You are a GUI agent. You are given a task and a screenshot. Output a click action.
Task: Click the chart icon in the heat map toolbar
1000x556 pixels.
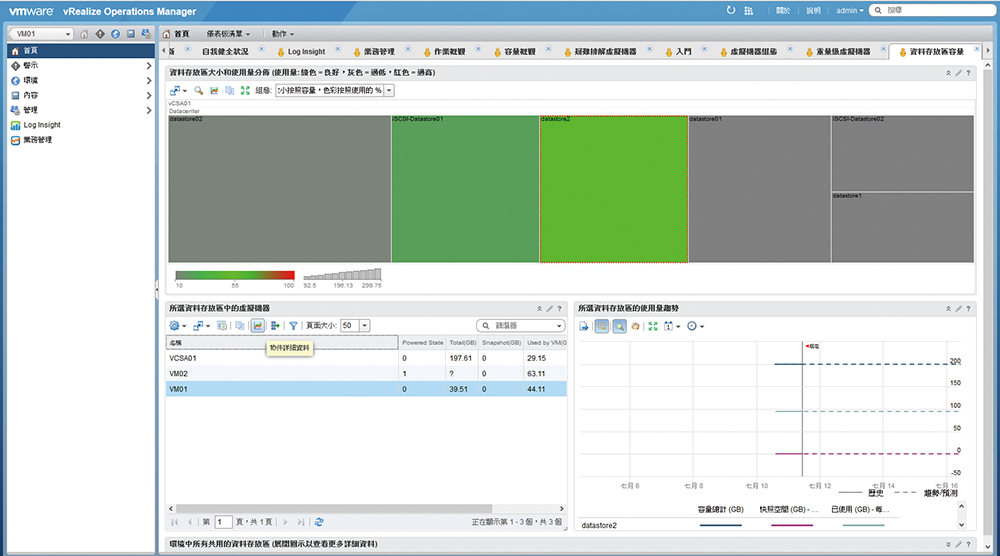click(x=214, y=91)
